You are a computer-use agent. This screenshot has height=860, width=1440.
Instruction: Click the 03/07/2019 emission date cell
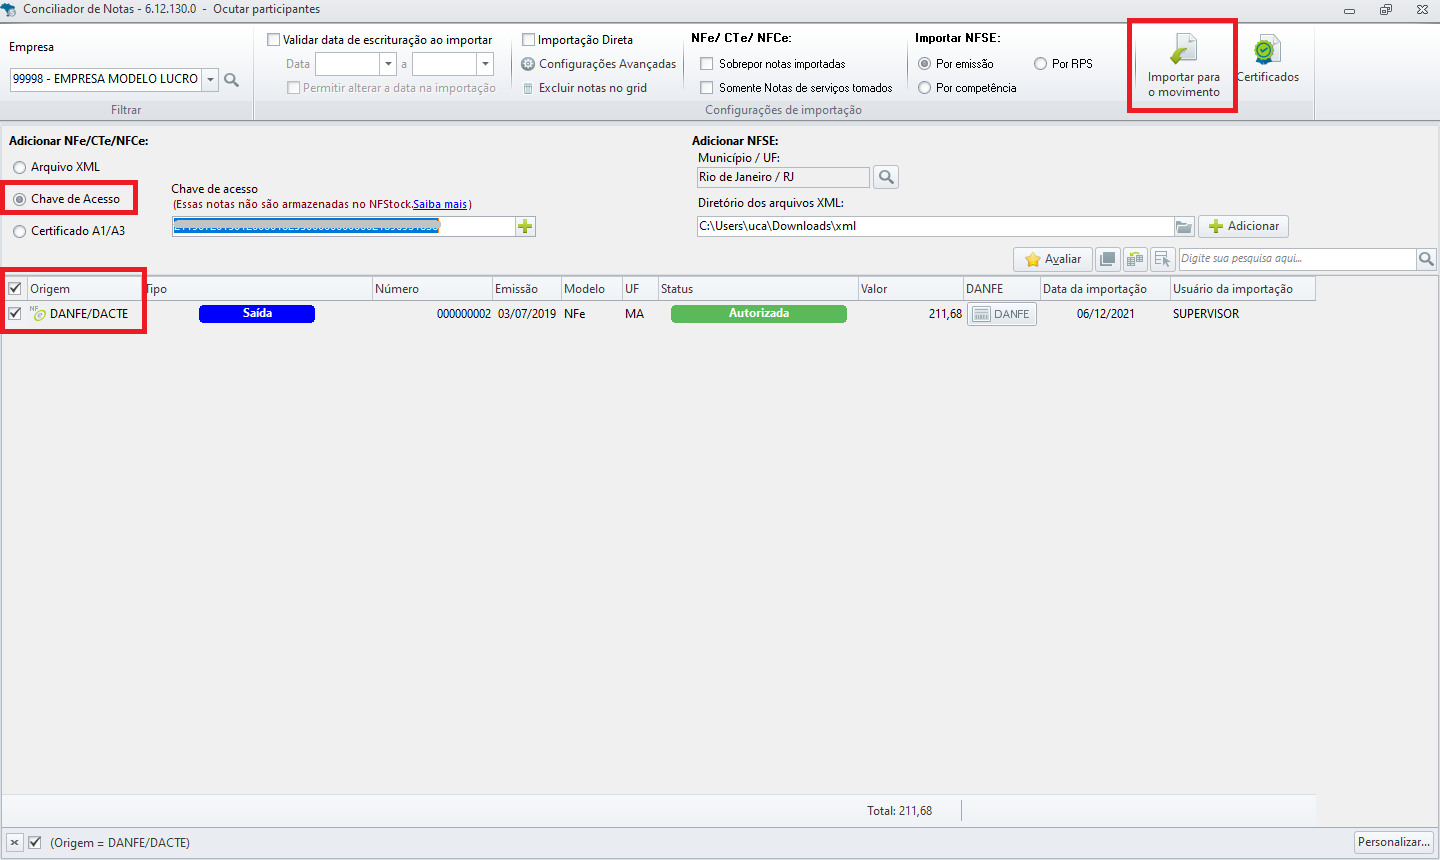coord(527,314)
